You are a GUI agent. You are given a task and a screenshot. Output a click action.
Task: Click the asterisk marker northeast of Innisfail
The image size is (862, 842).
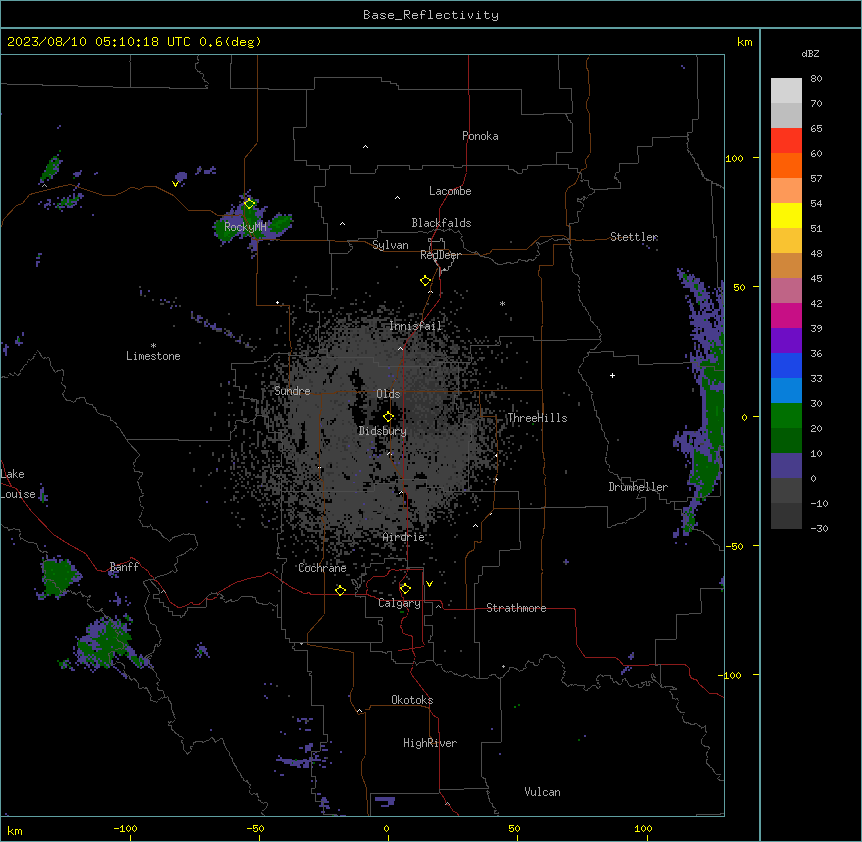click(x=502, y=303)
